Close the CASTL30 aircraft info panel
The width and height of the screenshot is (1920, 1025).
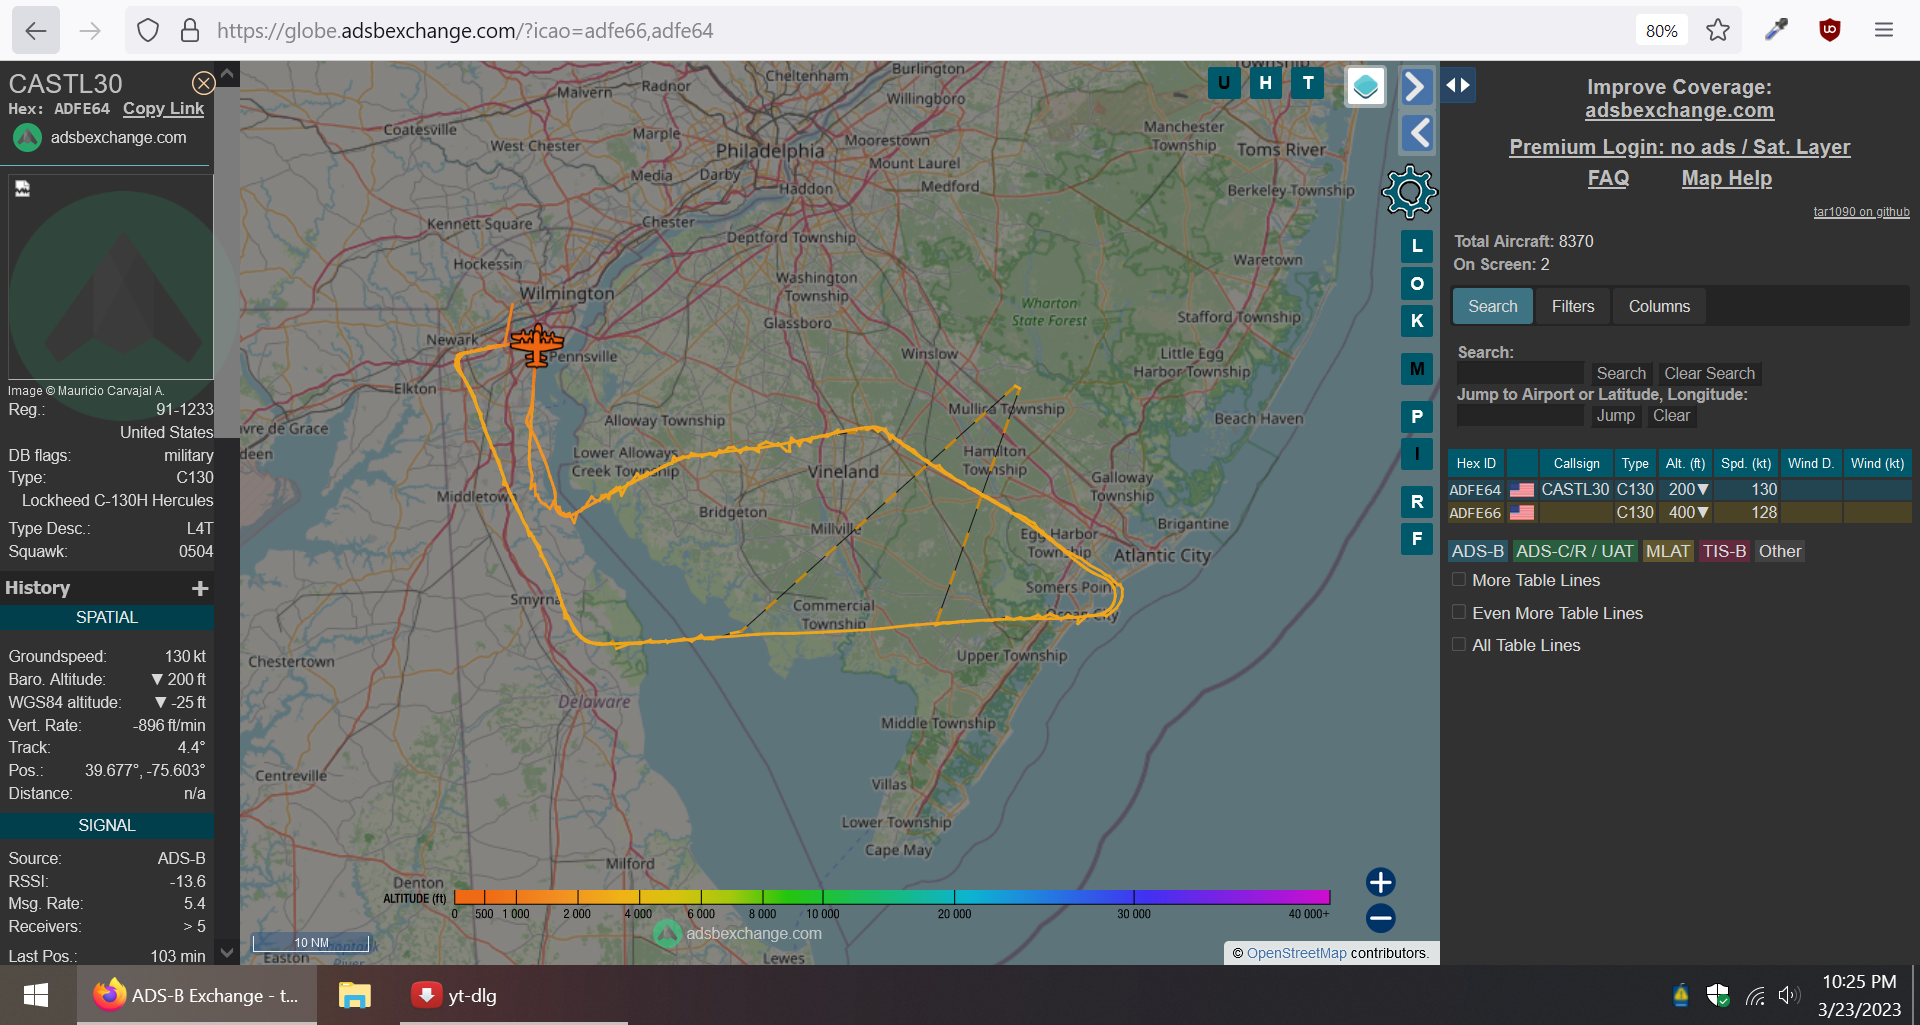pos(203,83)
